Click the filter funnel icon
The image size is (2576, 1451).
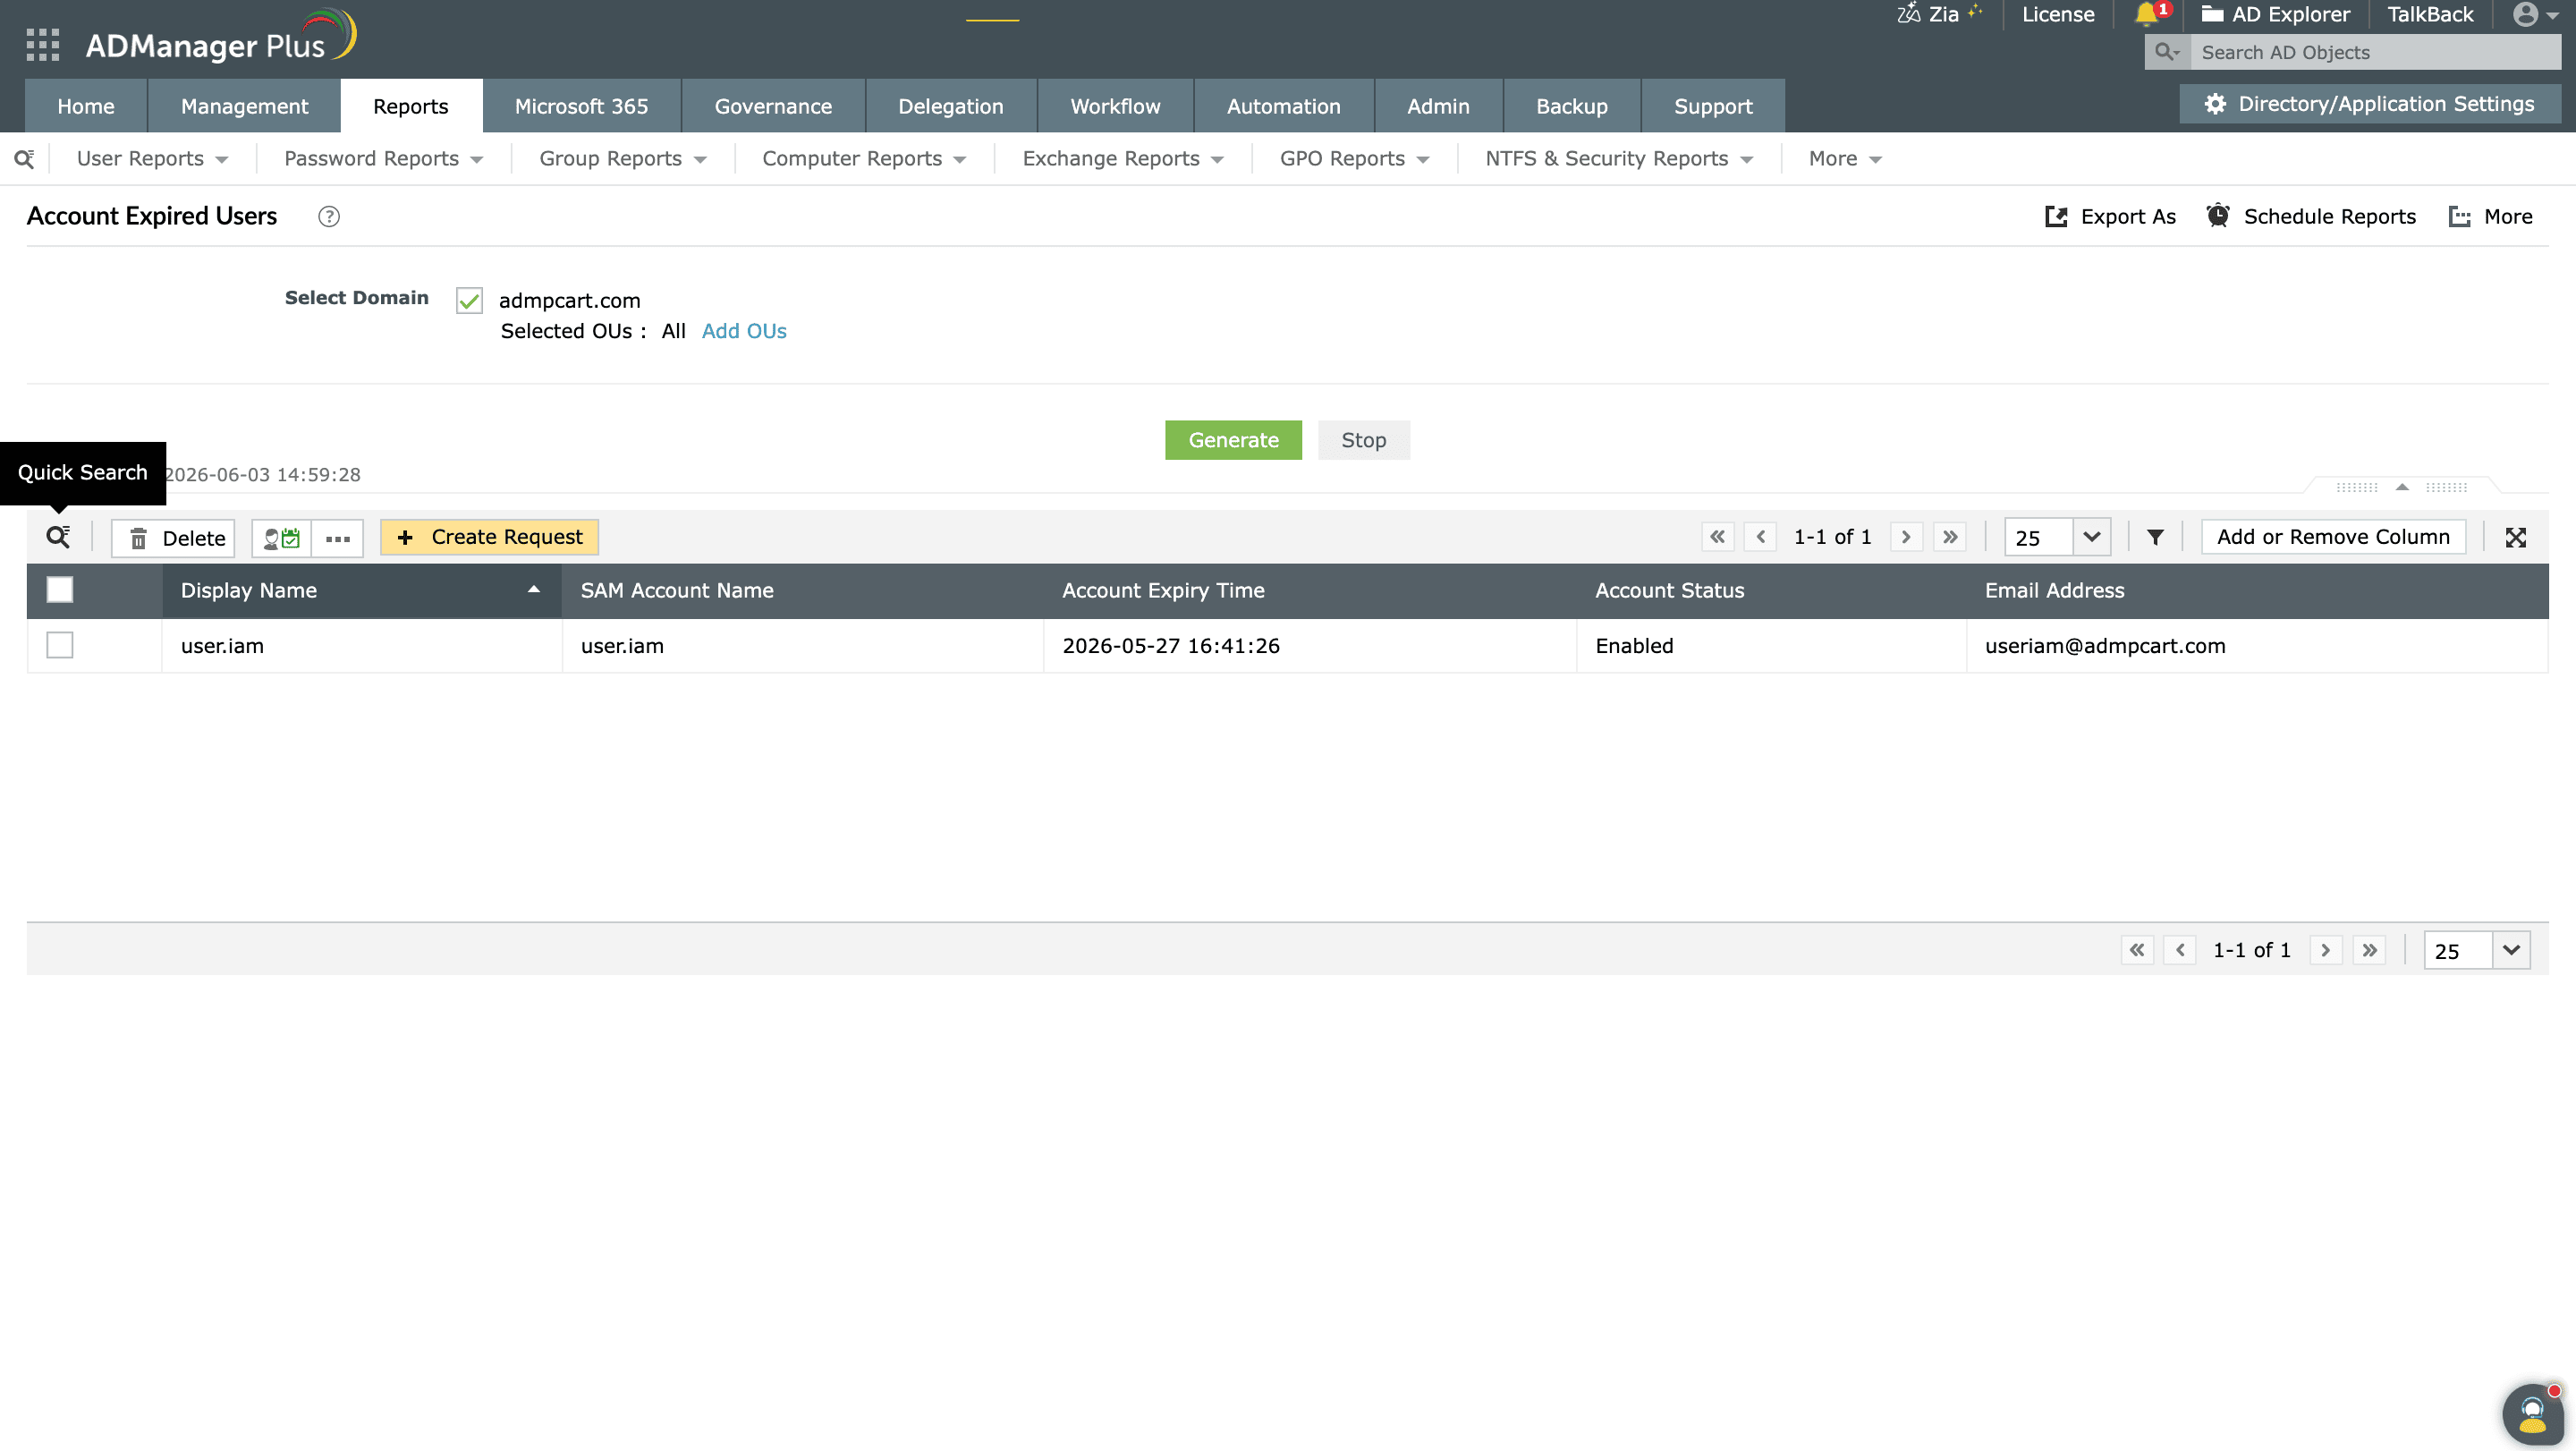[x=2155, y=537]
